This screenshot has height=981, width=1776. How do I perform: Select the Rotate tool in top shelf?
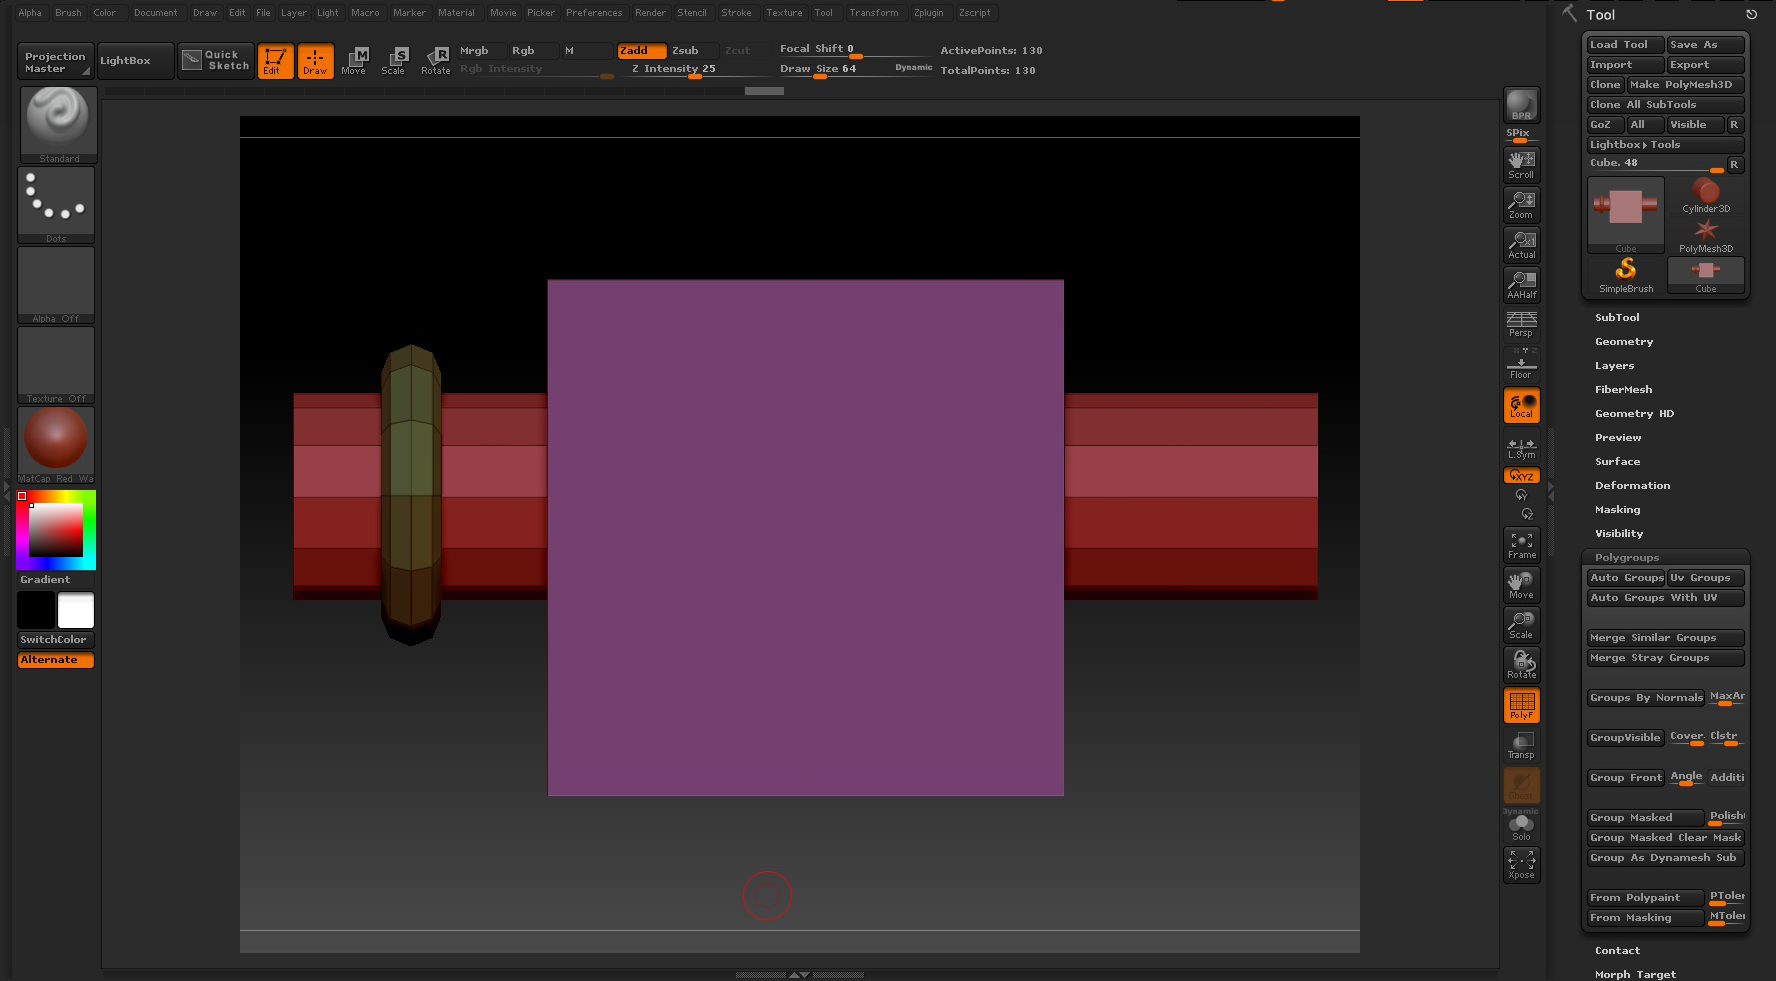(x=436, y=60)
